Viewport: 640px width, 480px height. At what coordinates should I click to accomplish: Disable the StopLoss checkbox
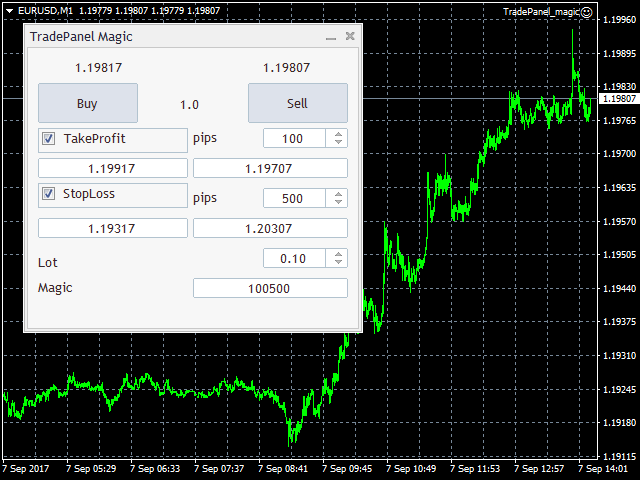(x=49, y=193)
